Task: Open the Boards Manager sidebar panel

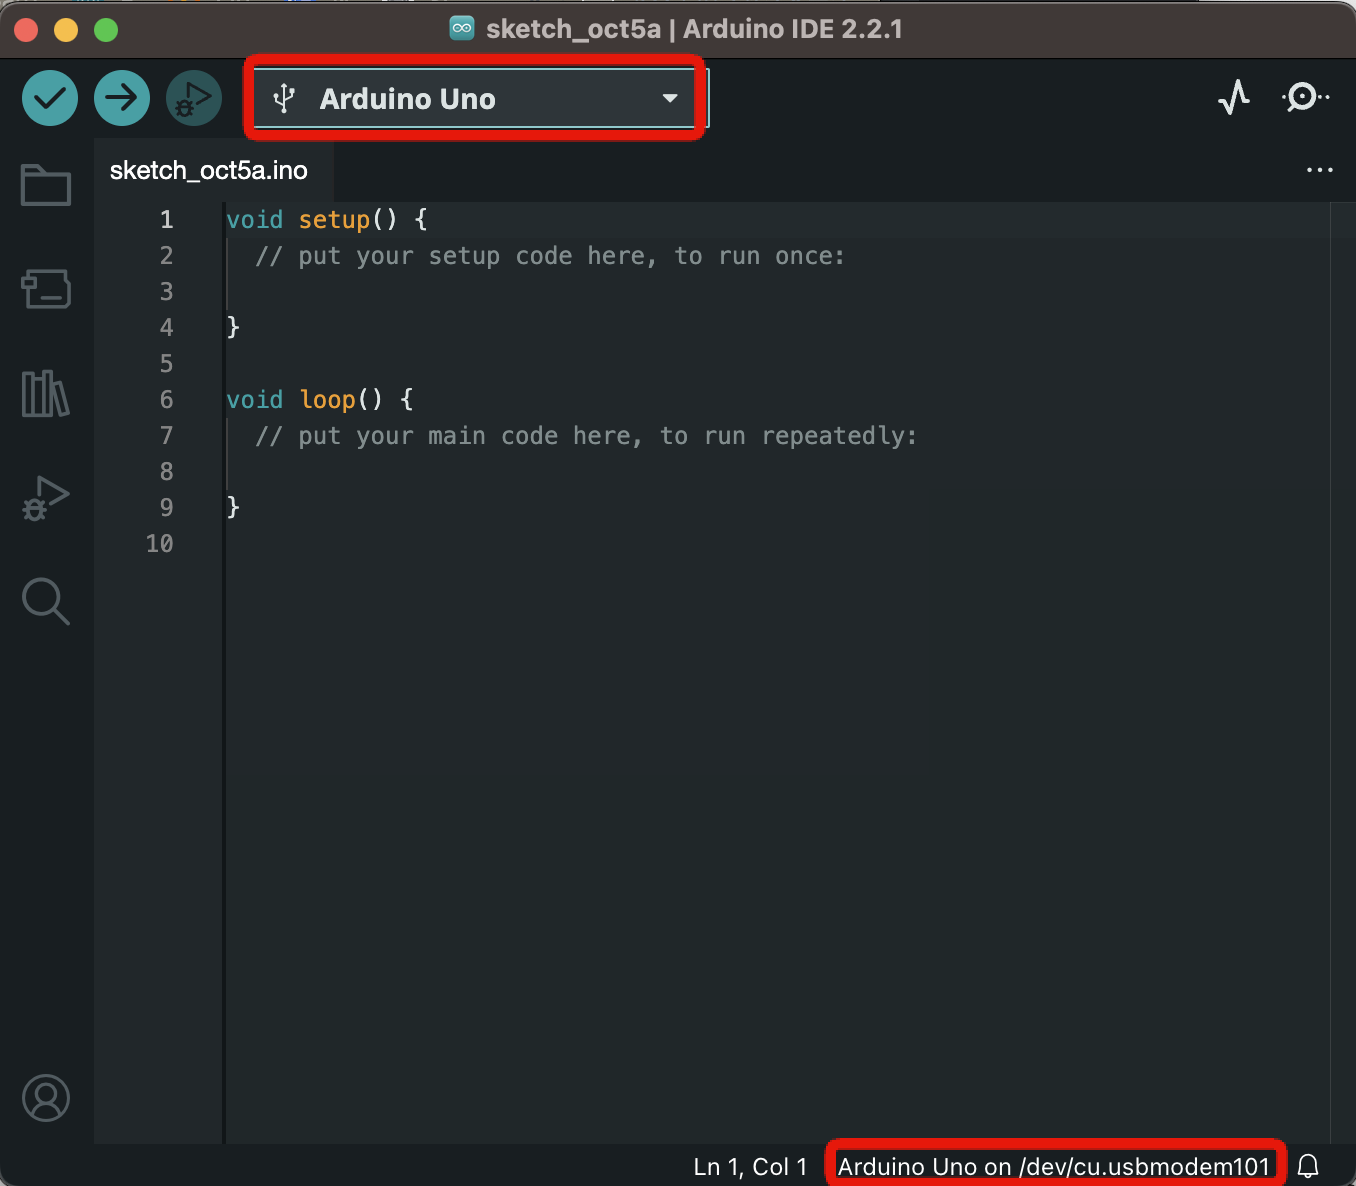Action: click(46, 289)
